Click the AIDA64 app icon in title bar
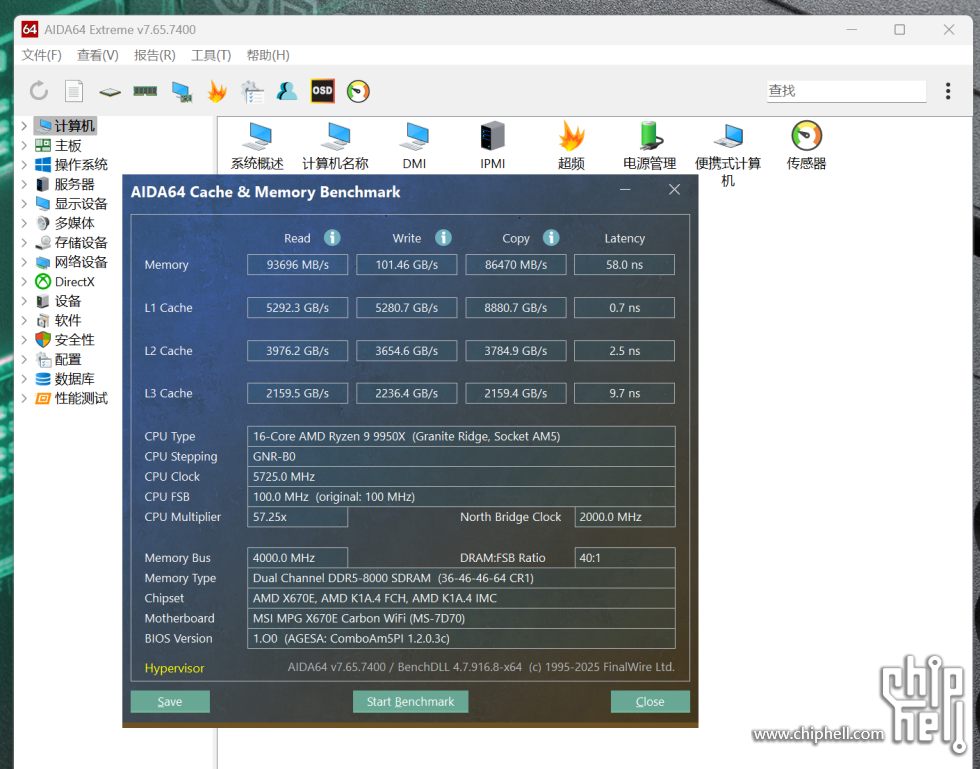Screen dimensions: 980x769 [29, 29]
